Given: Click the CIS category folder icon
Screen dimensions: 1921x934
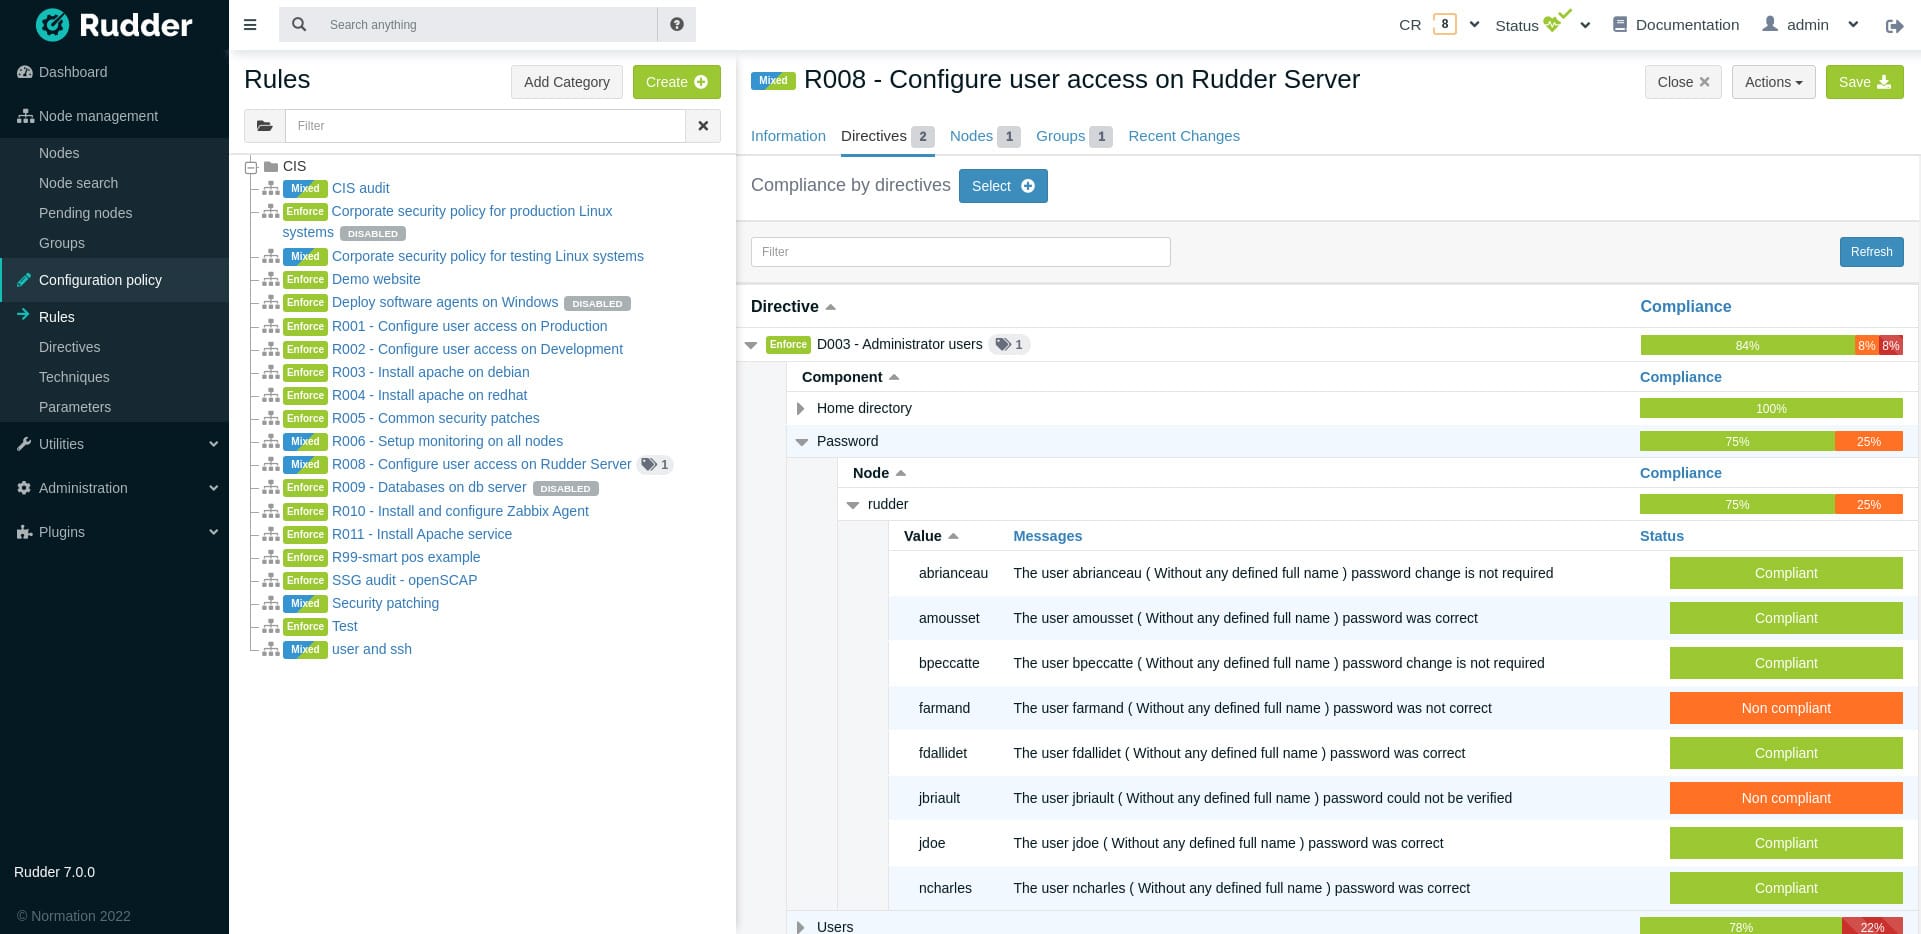Looking at the screenshot, I should pyautogui.click(x=271, y=167).
